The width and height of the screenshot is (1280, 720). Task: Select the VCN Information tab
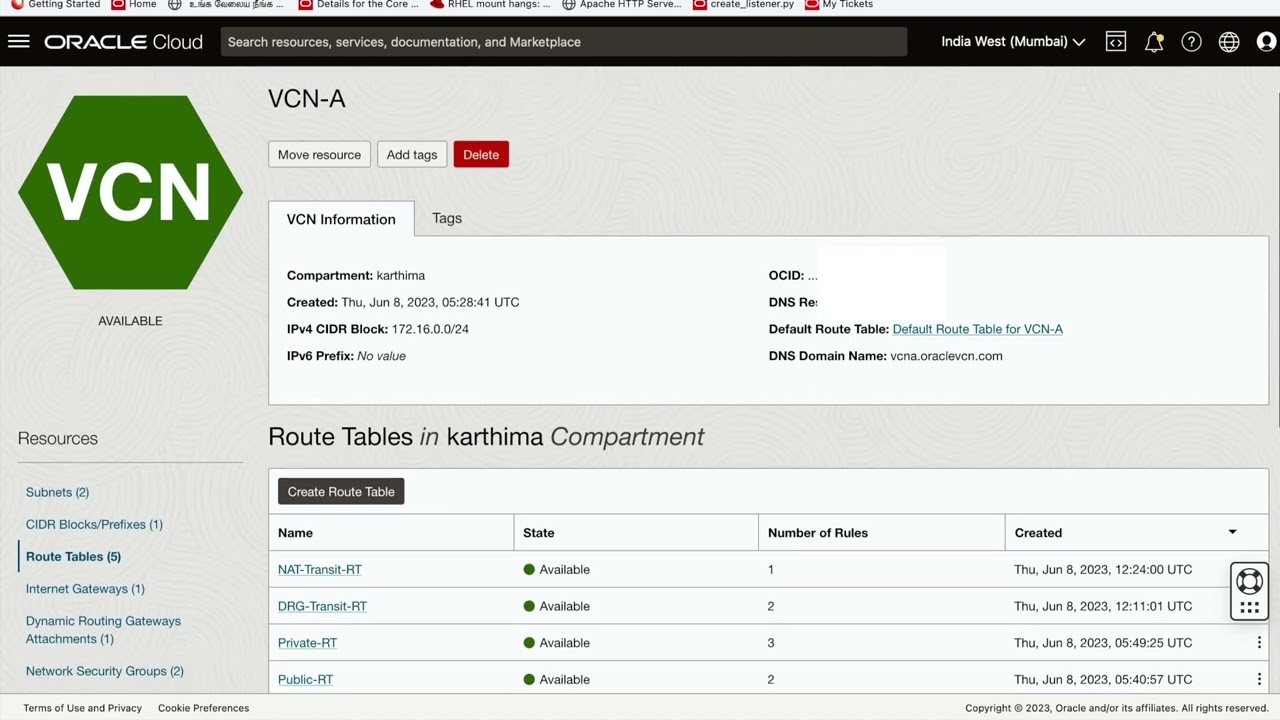pyautogui.click(x=341, y=219)
